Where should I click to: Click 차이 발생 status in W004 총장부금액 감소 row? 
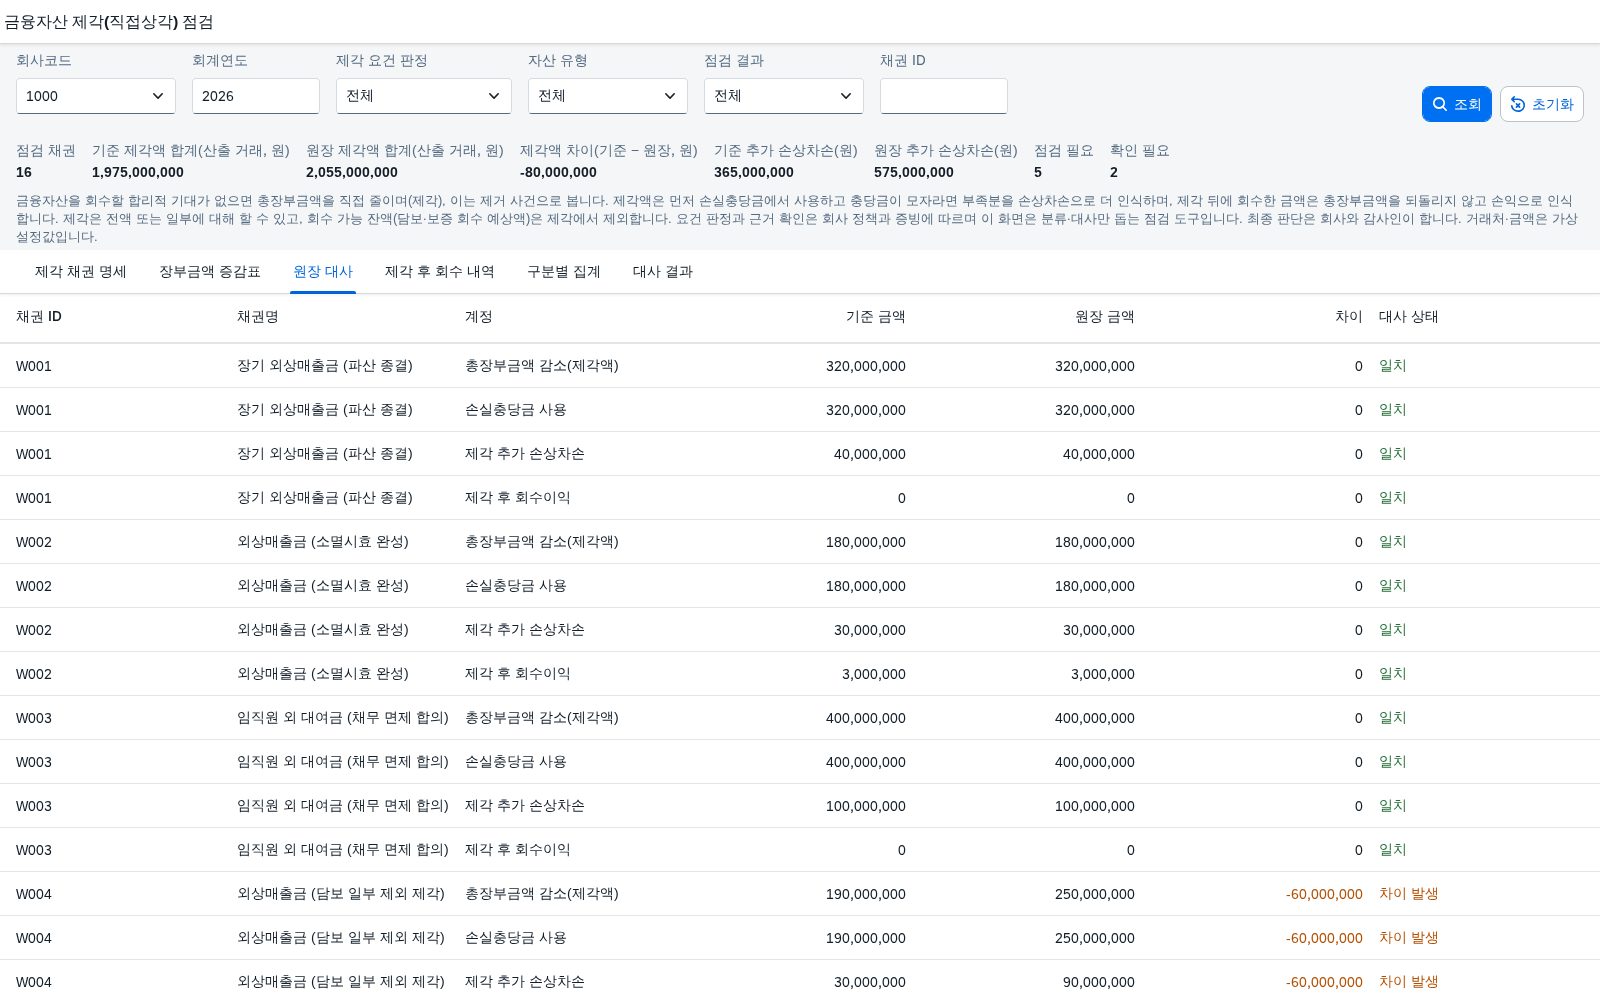coord(1409,894)
